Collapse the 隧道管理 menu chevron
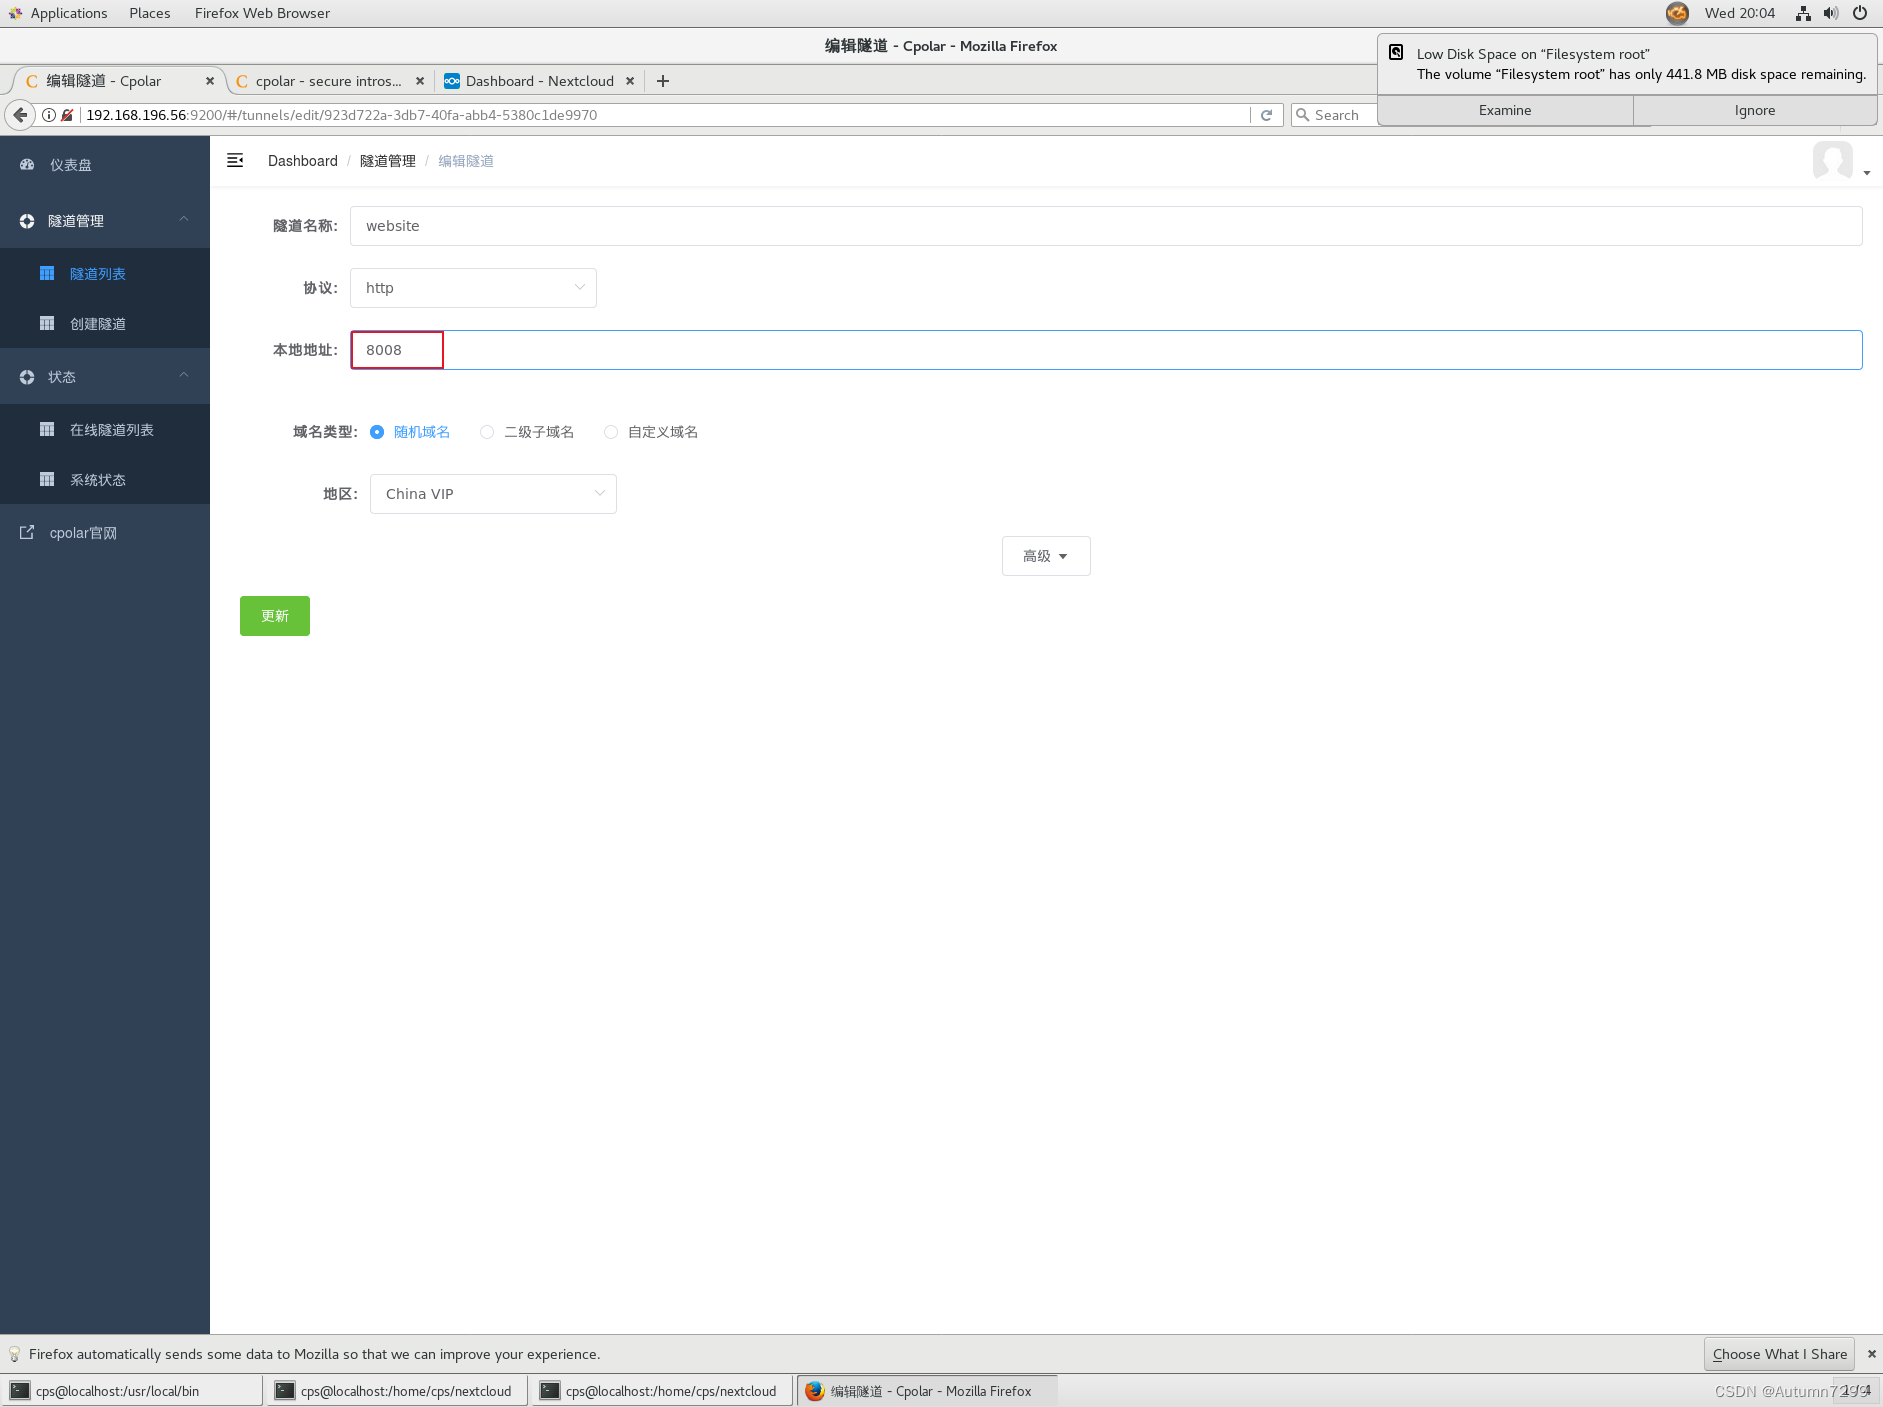Image resolution: width=1883 pixels, height=1407 pixels. coord(184,220)
